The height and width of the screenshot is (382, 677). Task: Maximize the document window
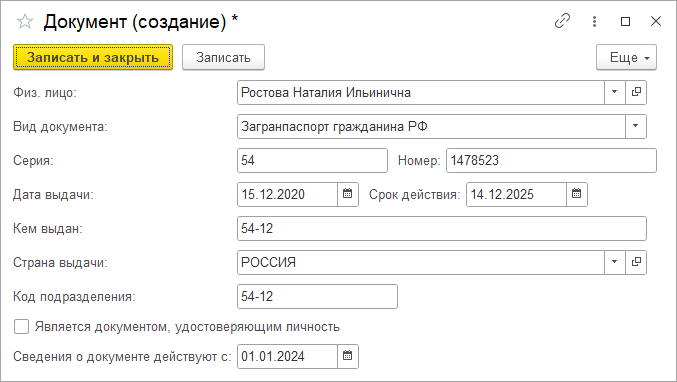tap(625, 21)
